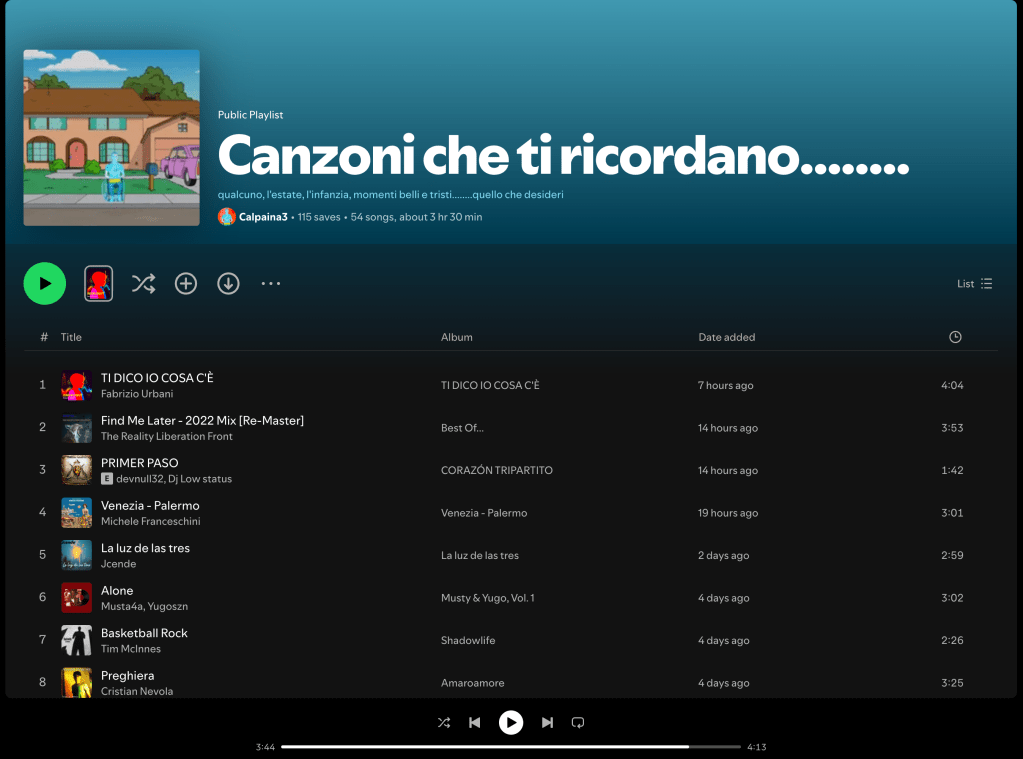Skip to the previous track
The height and width of the screenshot is (759, 1023).
point(475,722)
